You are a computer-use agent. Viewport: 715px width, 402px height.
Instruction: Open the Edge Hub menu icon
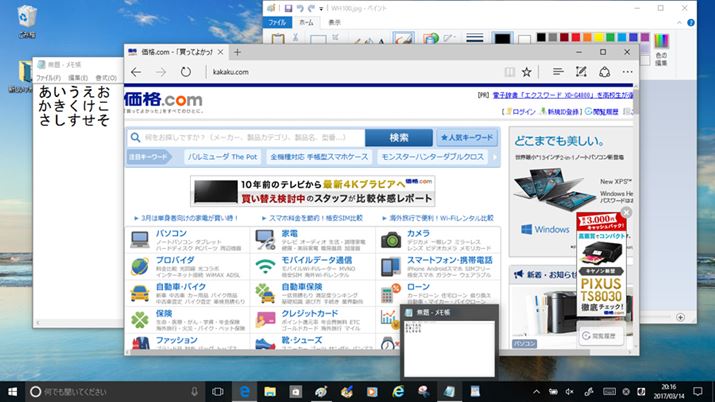553,72
